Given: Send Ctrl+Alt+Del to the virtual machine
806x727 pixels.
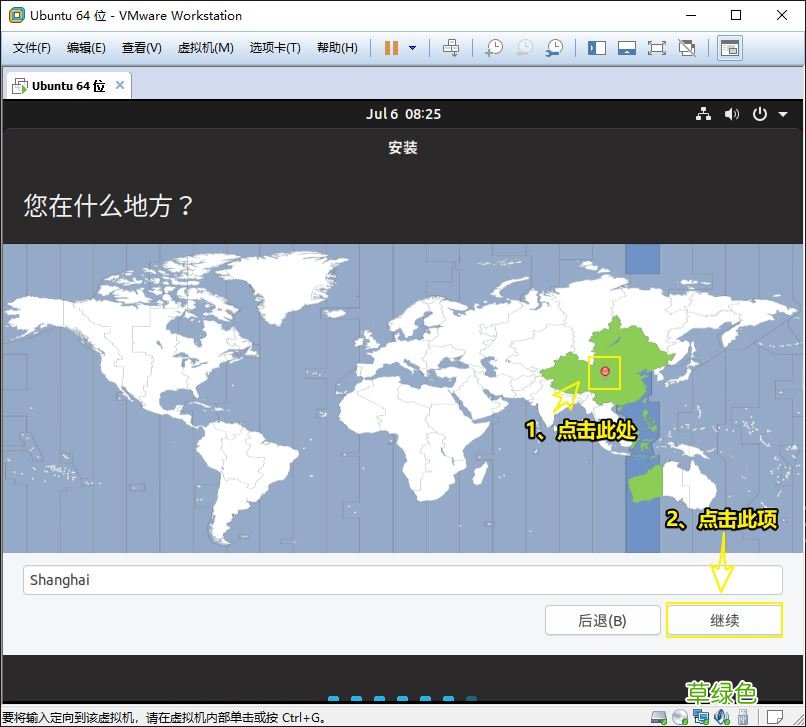Looking at the screenshot, I should coord(451,48).
